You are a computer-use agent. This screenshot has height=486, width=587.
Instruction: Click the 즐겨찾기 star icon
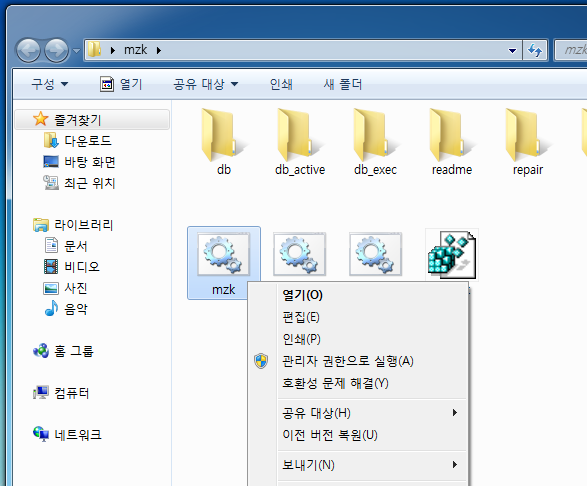tap(40, 119)
